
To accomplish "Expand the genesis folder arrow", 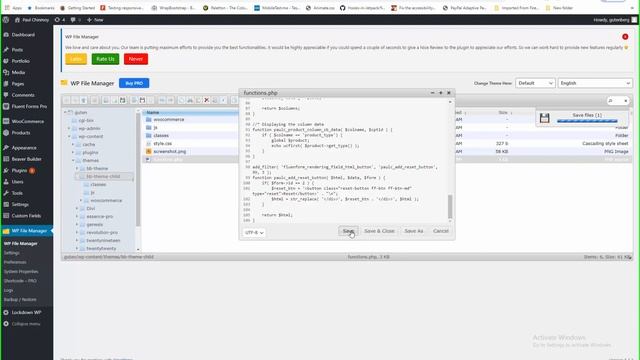I will pos(77,224).
